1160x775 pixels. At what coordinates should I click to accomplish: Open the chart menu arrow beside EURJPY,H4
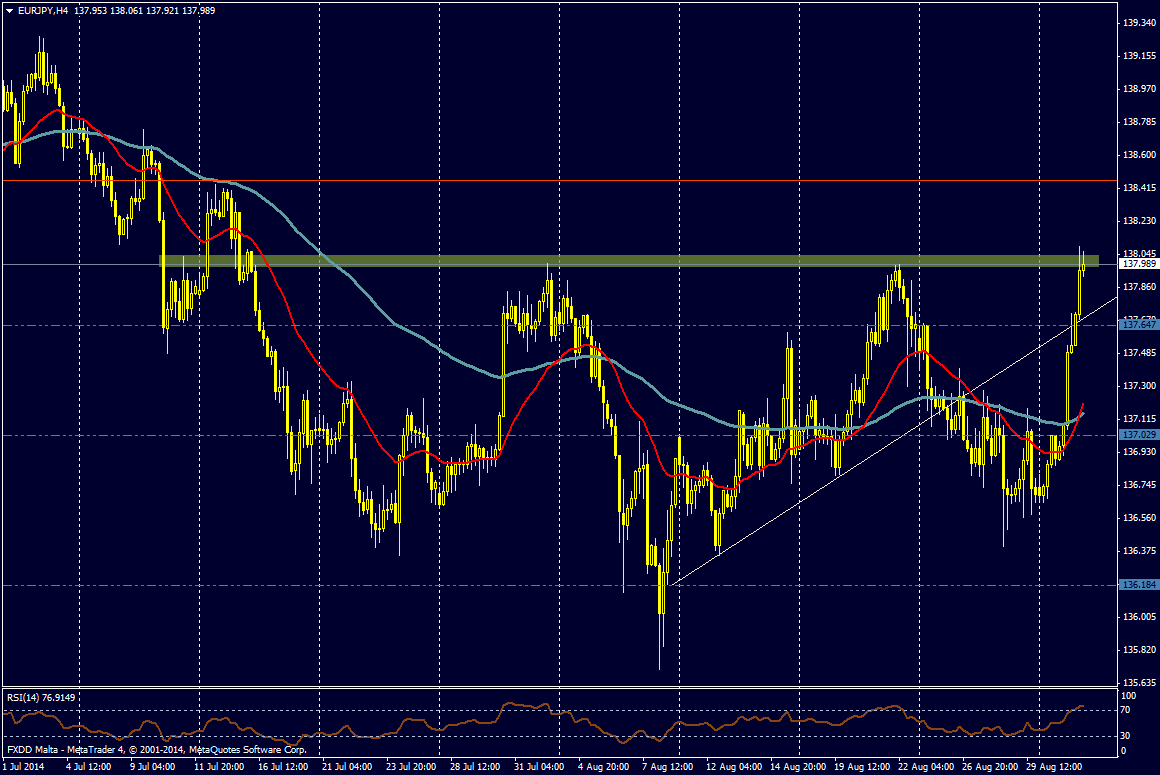coord(10,10)
